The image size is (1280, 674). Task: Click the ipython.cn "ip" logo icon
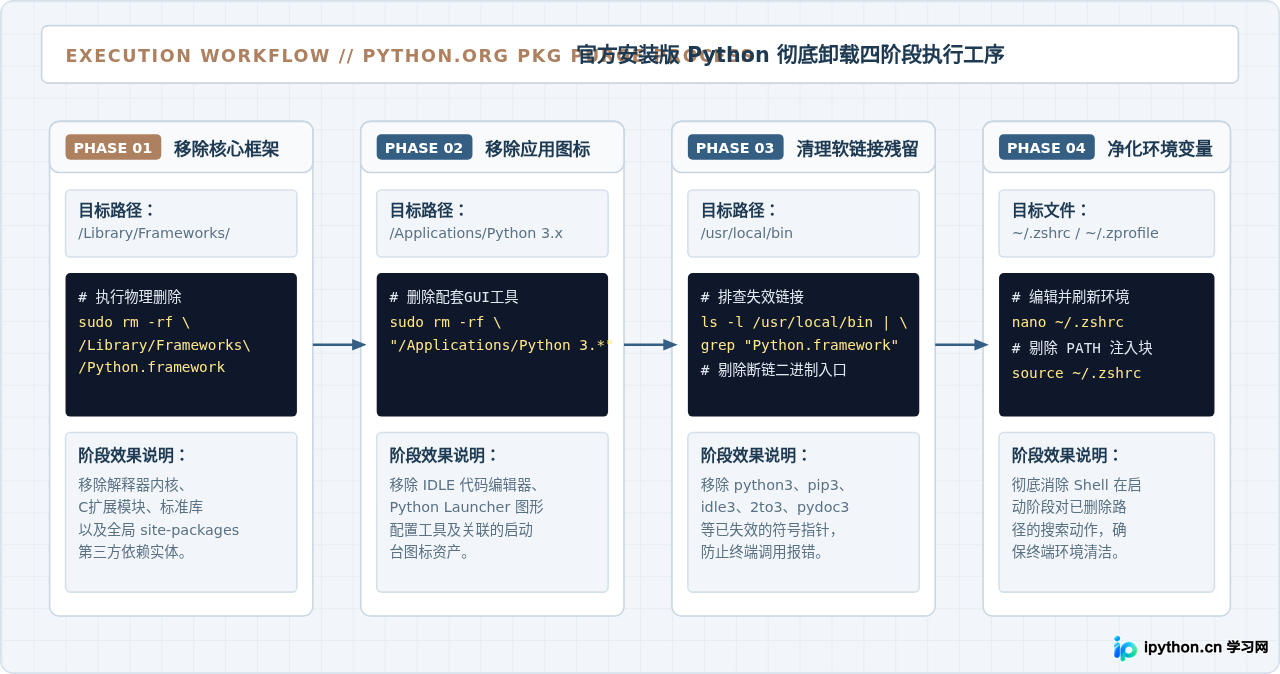click(1125, 648)
